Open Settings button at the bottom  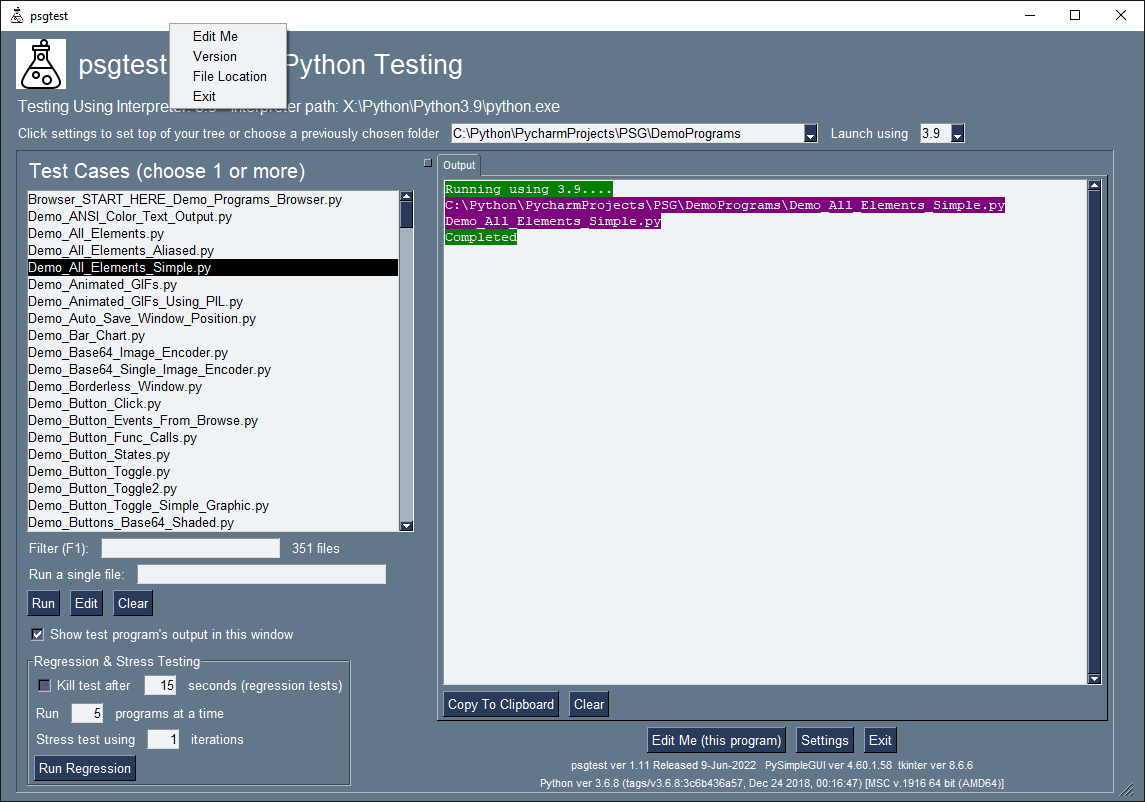[824, 741]
